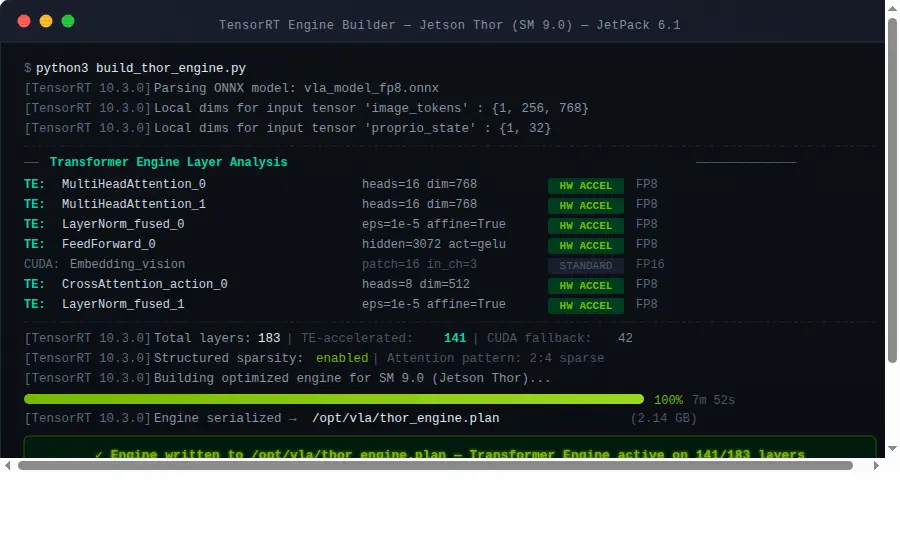
Task: Click the elapsed time '7m 52s'
Action: tap(713, 400)
